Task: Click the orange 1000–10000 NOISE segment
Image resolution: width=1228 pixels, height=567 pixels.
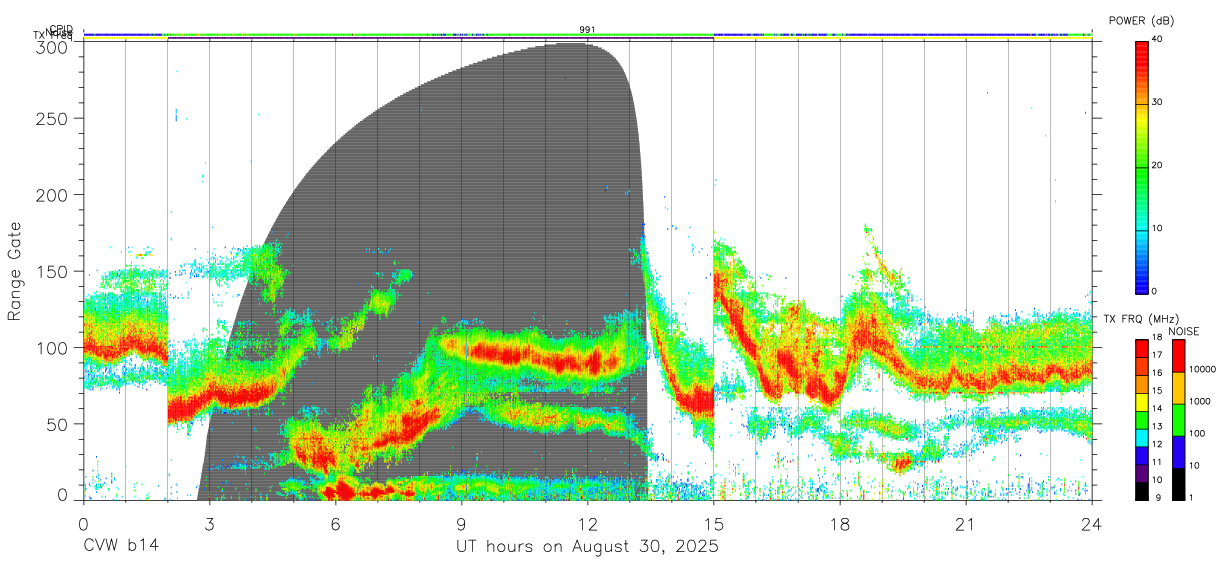Action: (x=1178, y=387)
